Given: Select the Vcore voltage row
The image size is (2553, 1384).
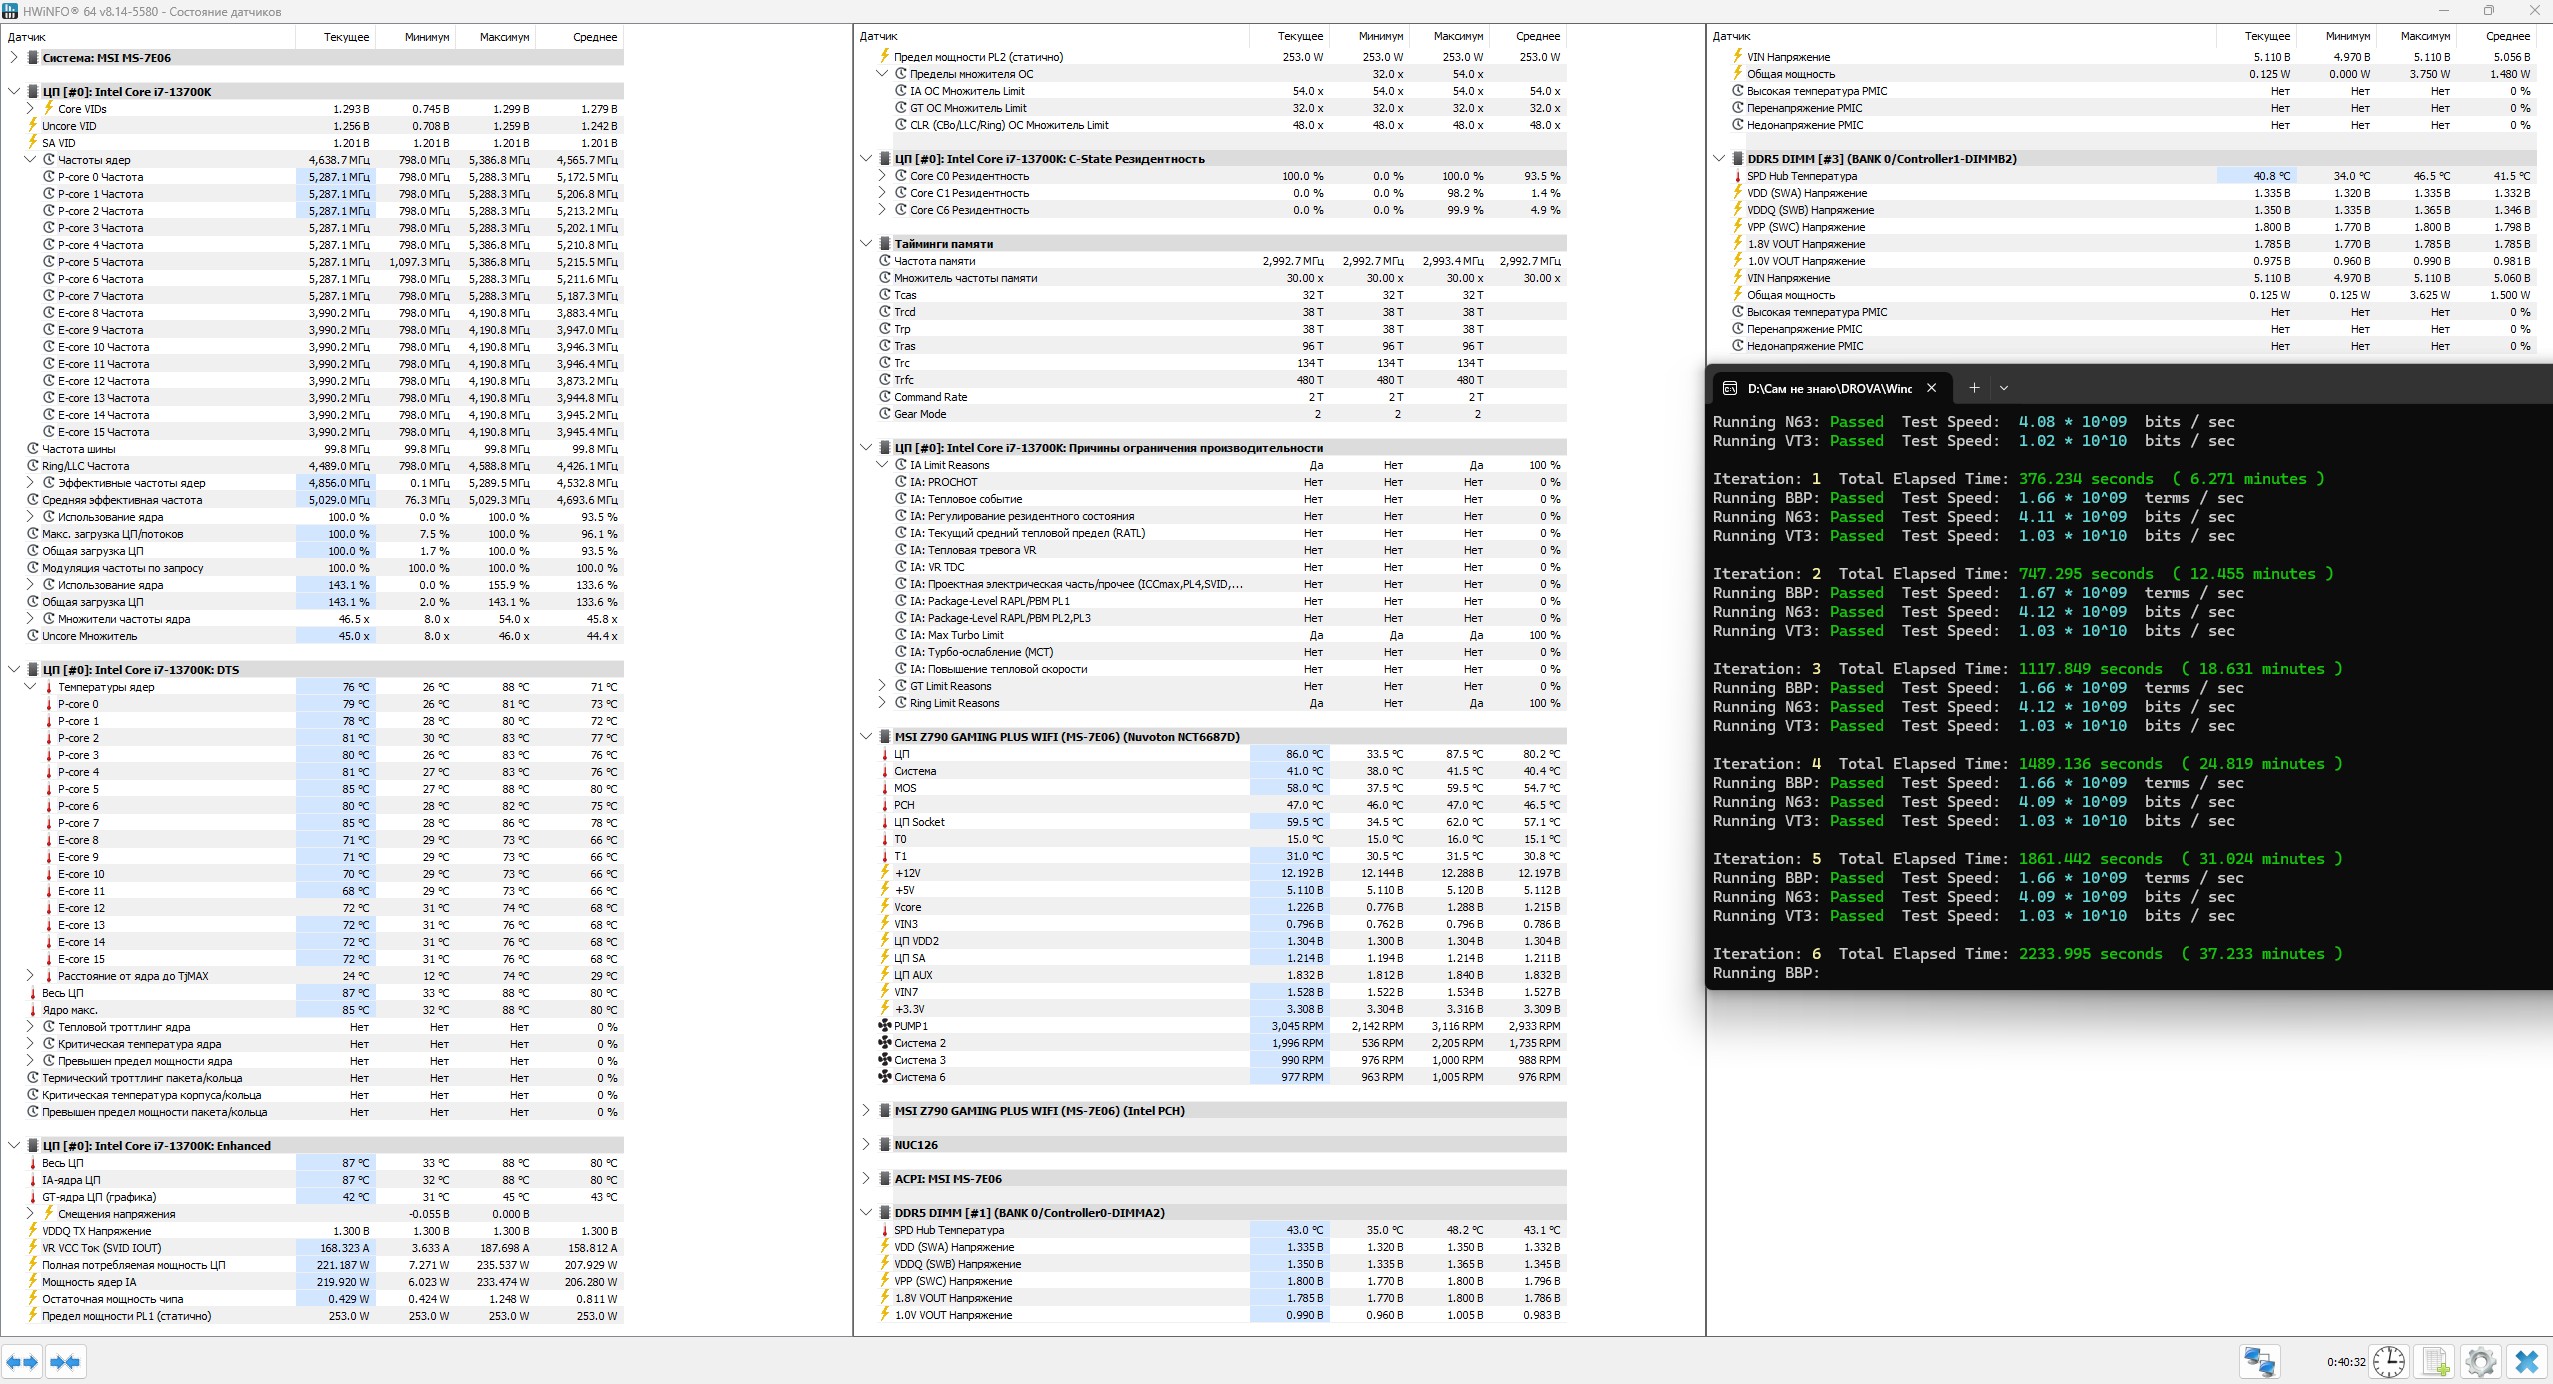Looking at the screenshot, I should pos(908,907).
